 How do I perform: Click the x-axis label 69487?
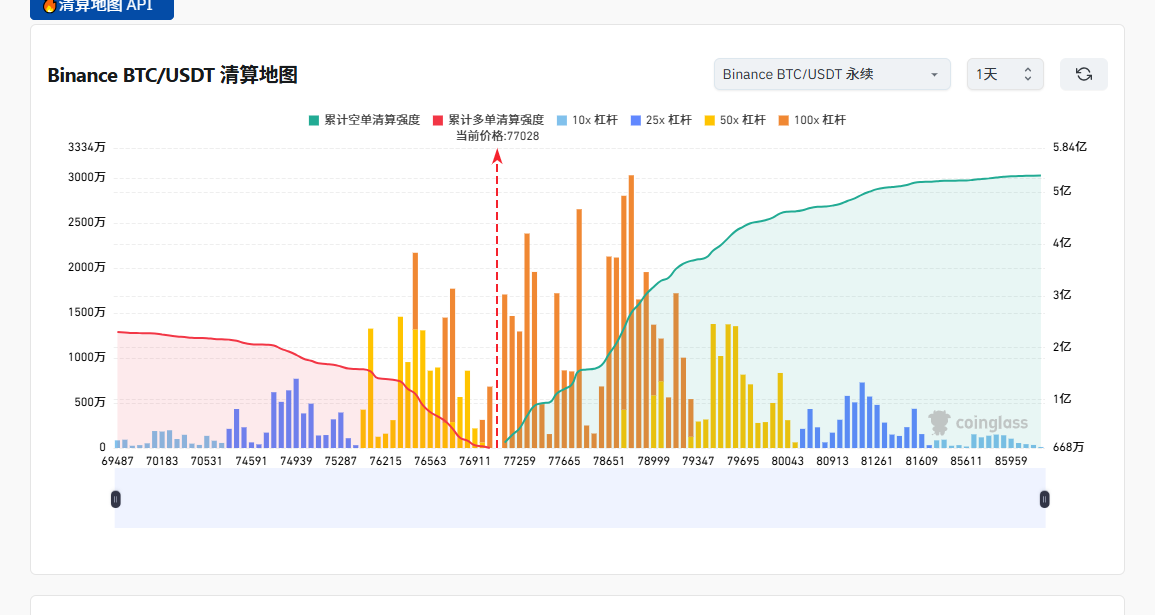117,461
